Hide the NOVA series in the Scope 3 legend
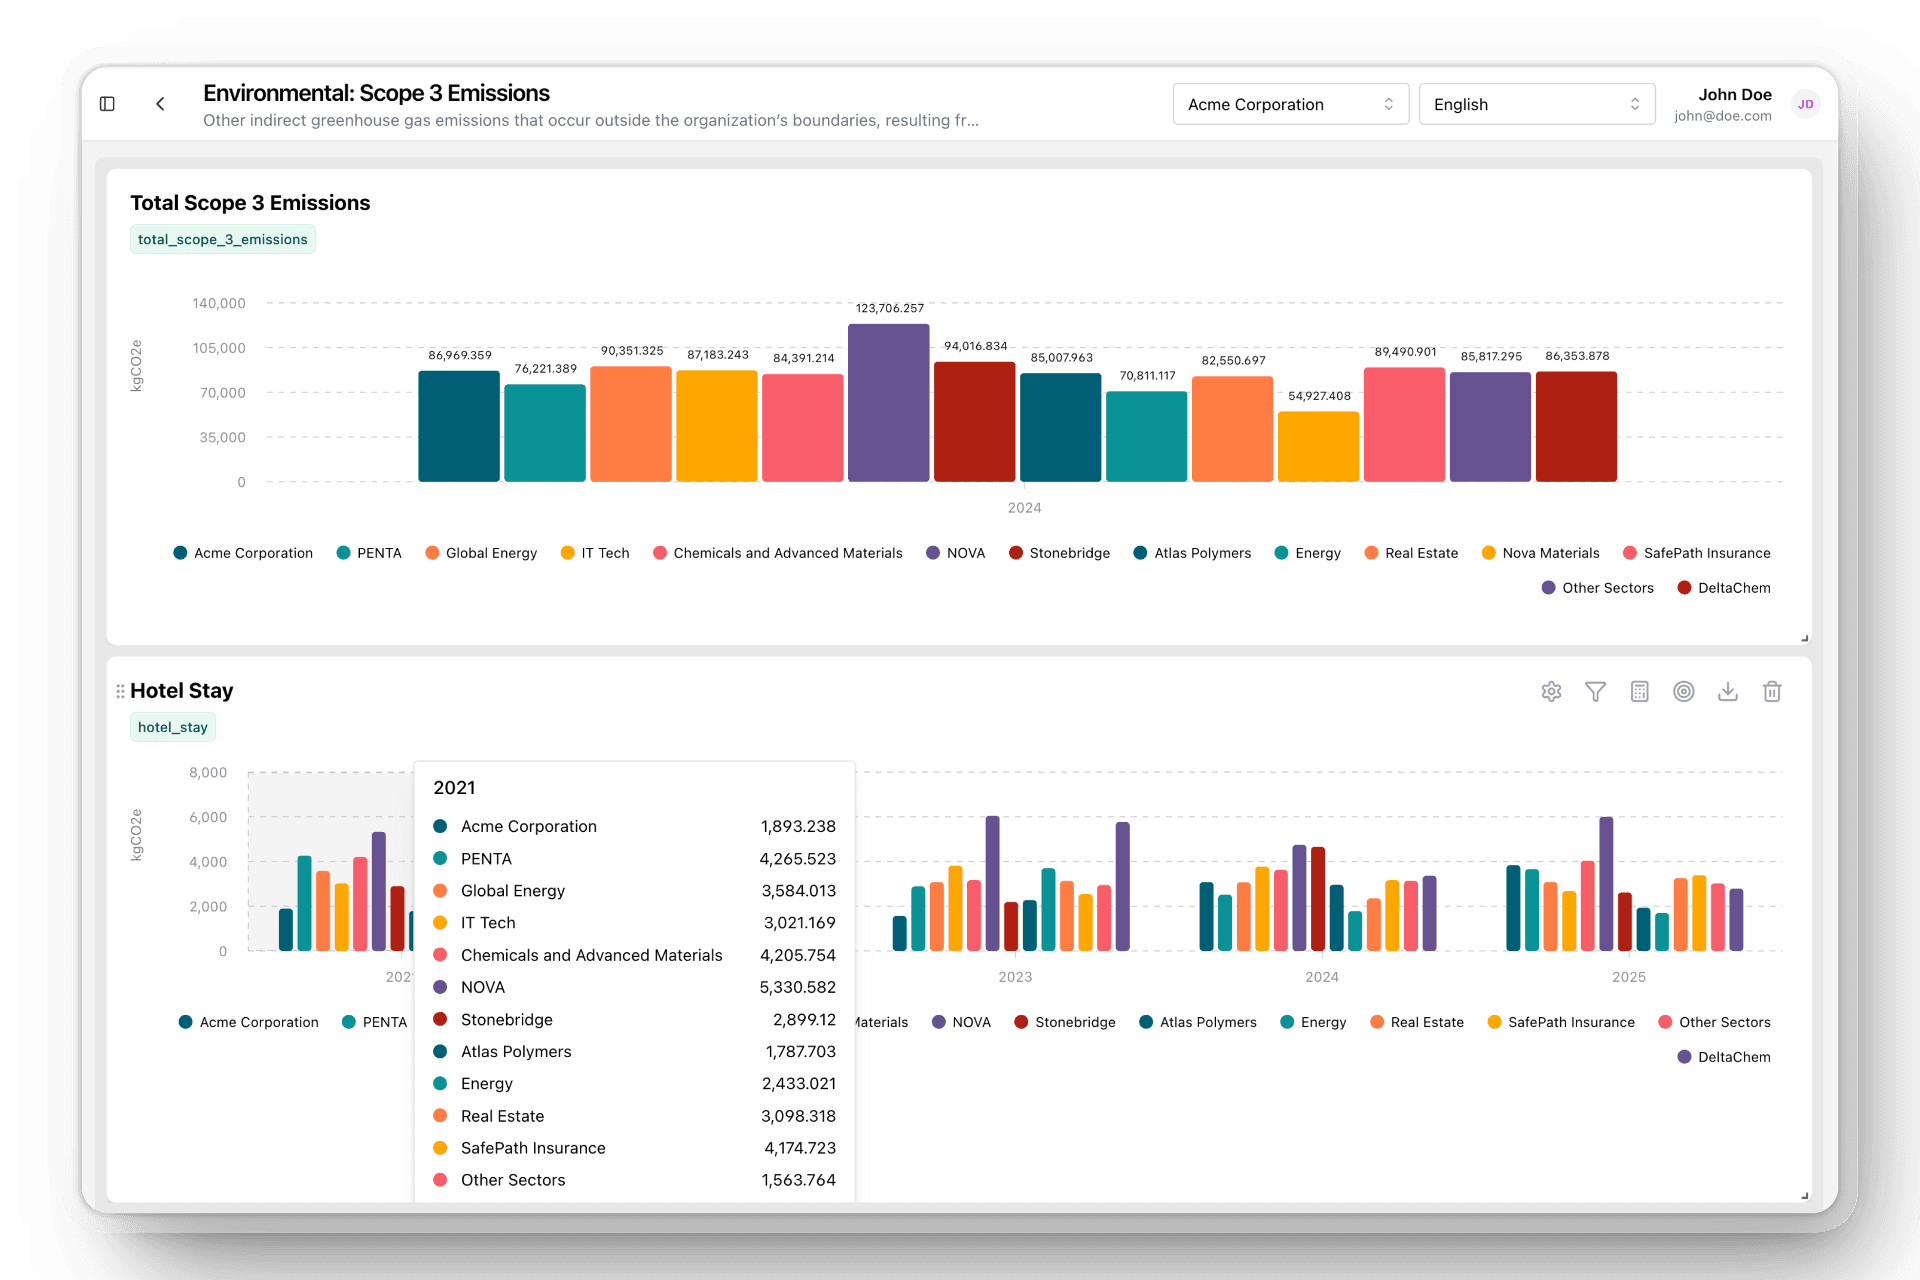This screenshot has height=1280, width=1920. point(955,552)
